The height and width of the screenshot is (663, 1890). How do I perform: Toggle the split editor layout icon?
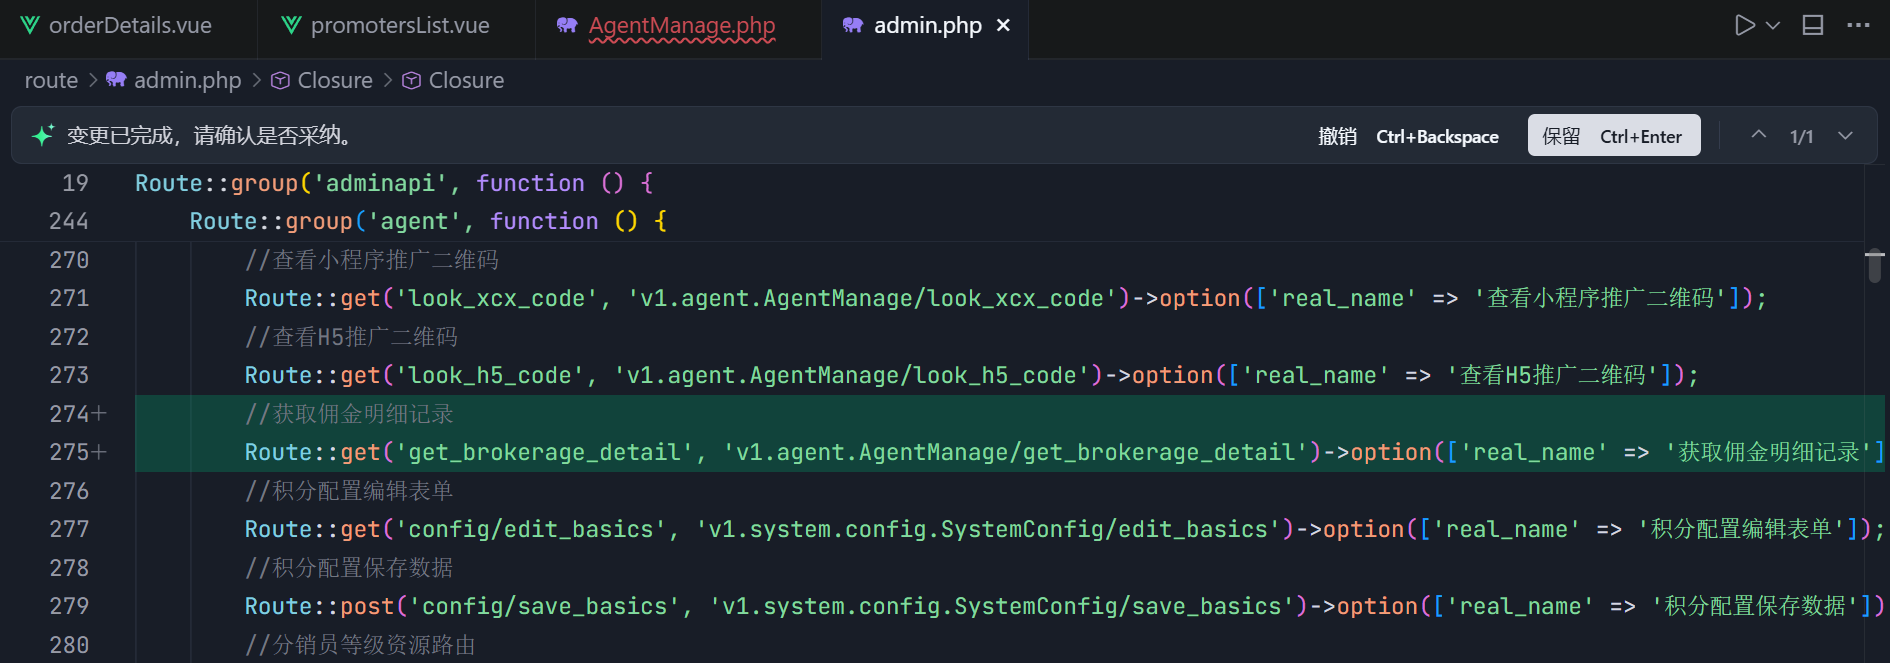[x=1813, y=26]
